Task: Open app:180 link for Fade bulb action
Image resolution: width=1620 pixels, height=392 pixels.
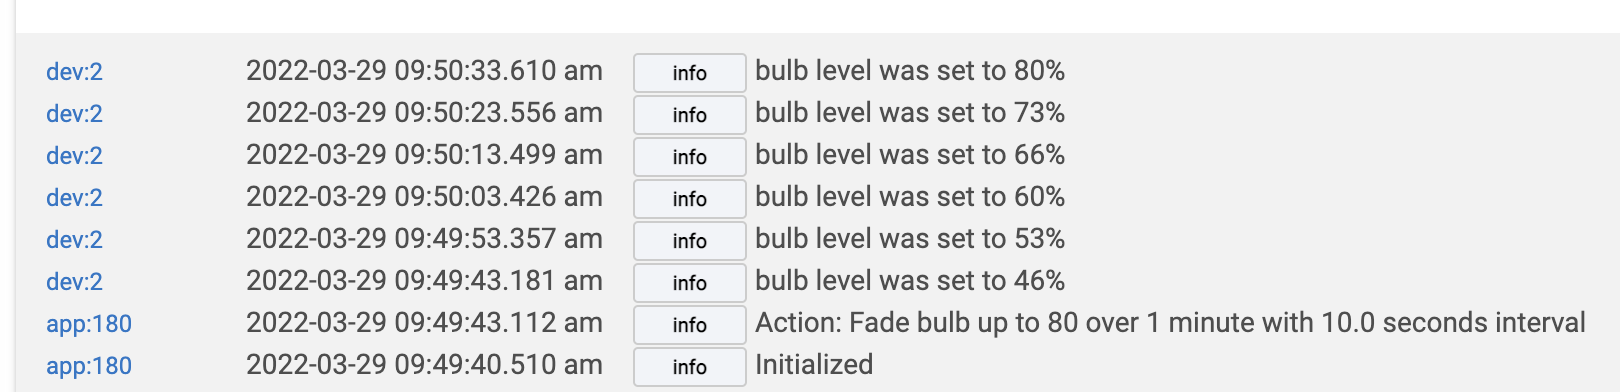Action: 89,324
